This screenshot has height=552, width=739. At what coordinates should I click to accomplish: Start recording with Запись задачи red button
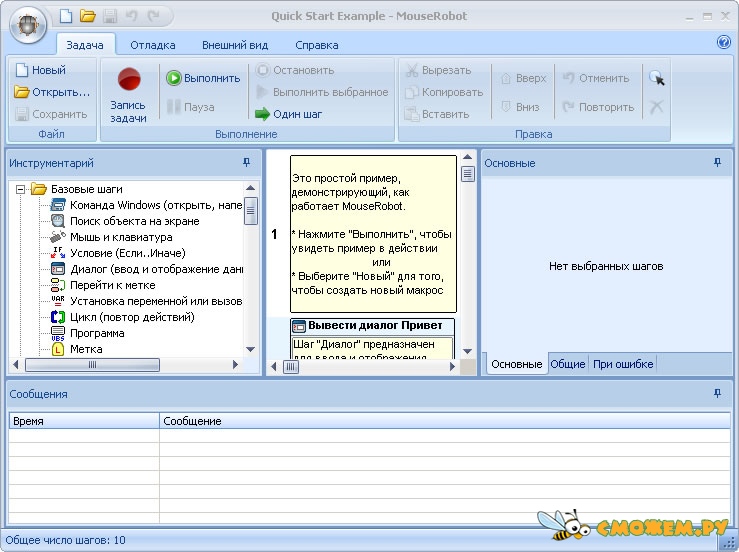(x=129, y=95)
